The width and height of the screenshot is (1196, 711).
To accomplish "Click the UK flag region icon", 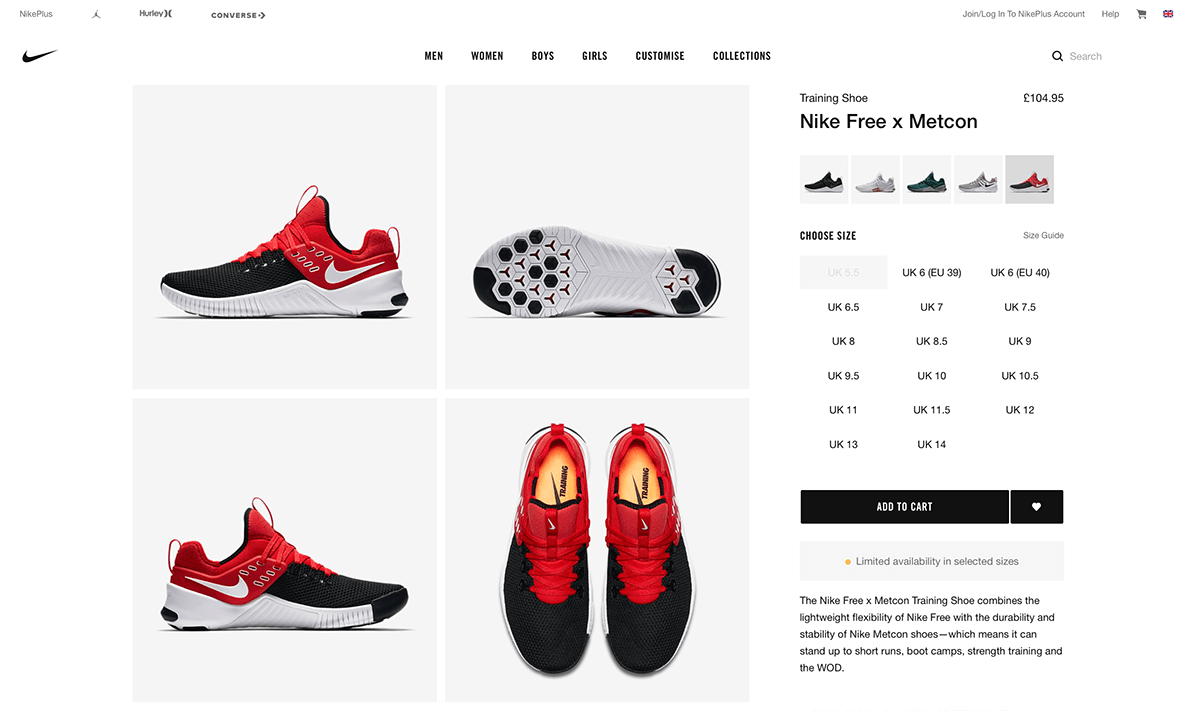I will 1168,14.
